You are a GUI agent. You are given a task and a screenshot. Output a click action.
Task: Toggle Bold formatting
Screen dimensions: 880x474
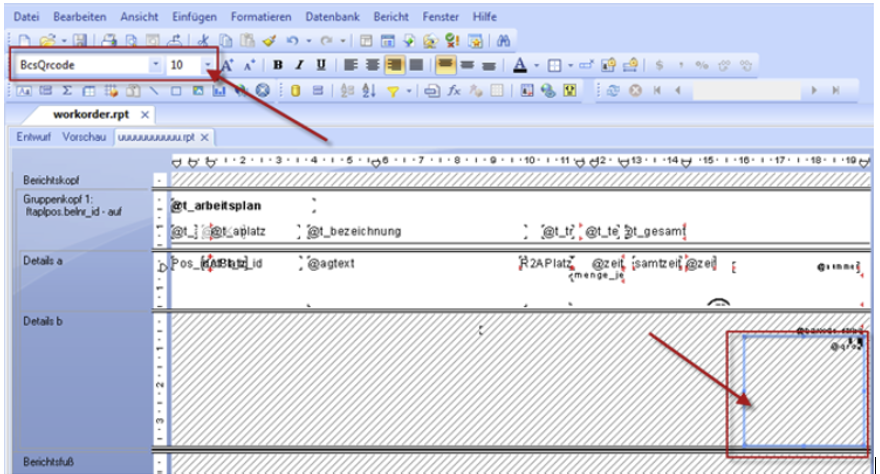(278, 65)
